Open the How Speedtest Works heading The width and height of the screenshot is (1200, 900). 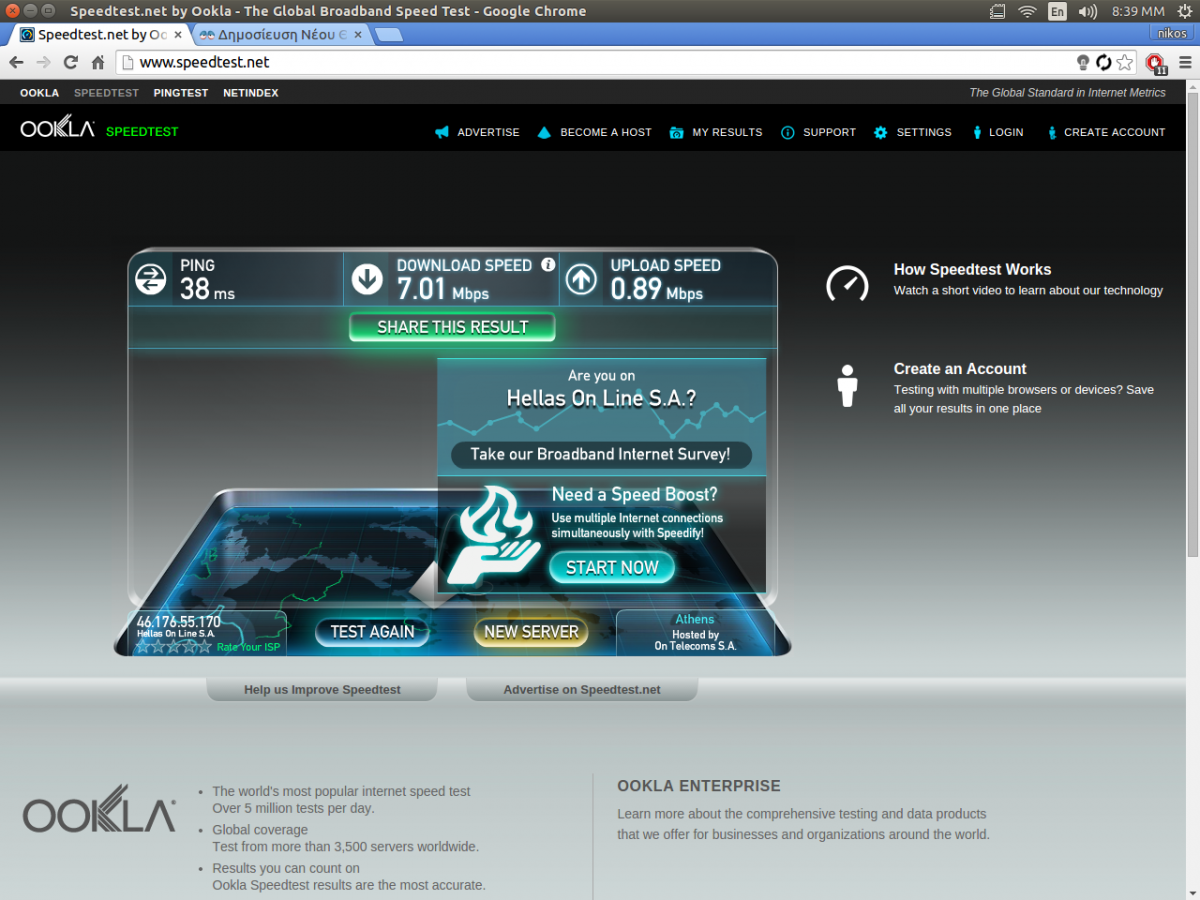[x=972, y=269]
